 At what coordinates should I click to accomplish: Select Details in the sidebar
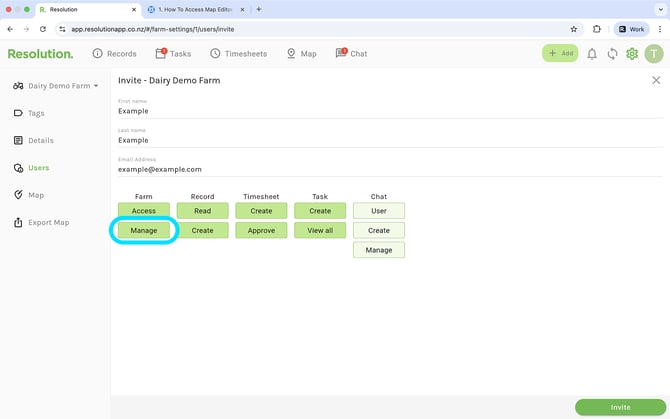(34, 141)
